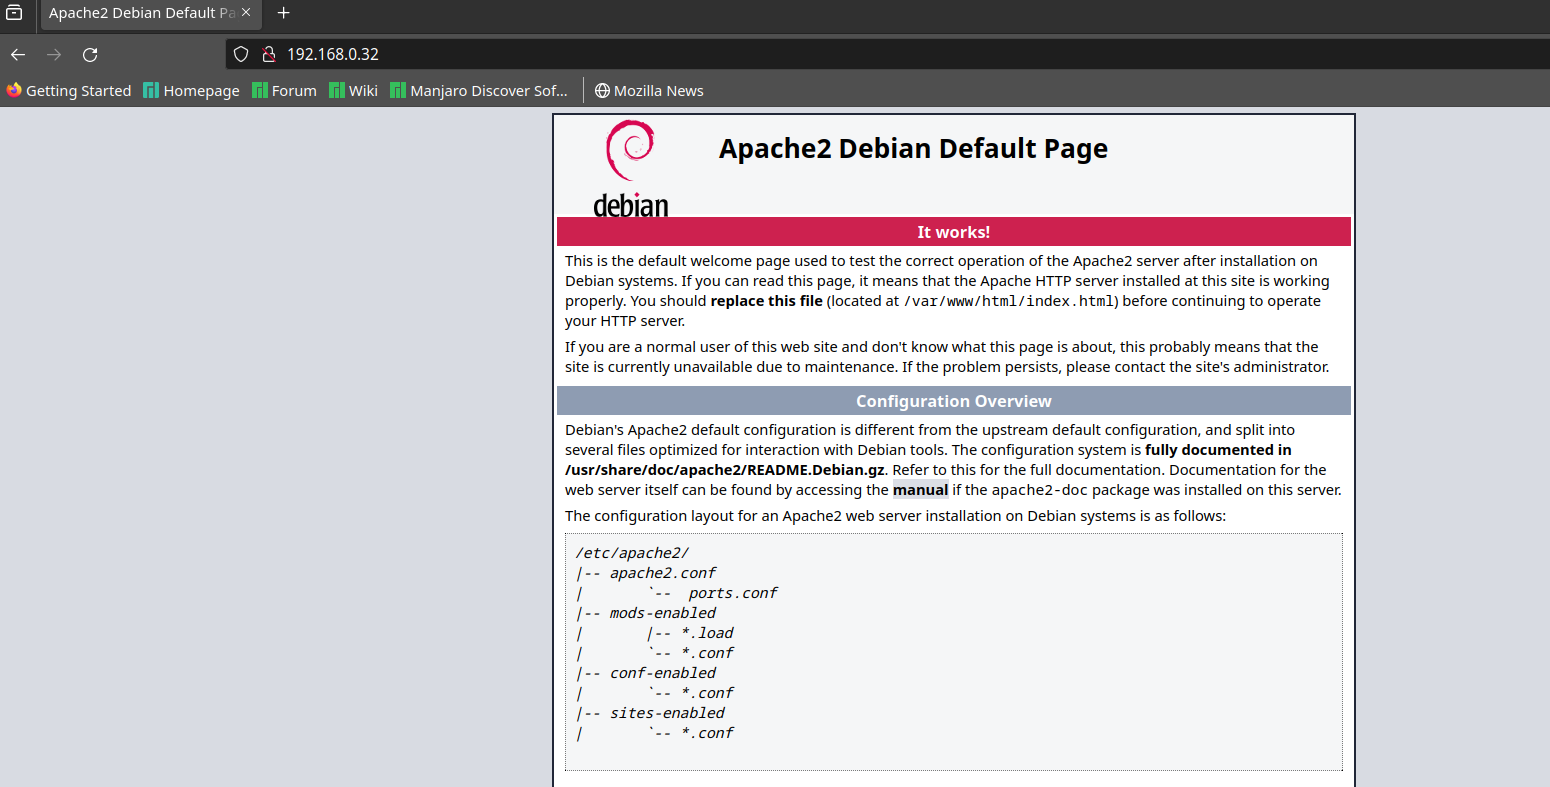
Task: Go back to previous page
Action: 18,54
